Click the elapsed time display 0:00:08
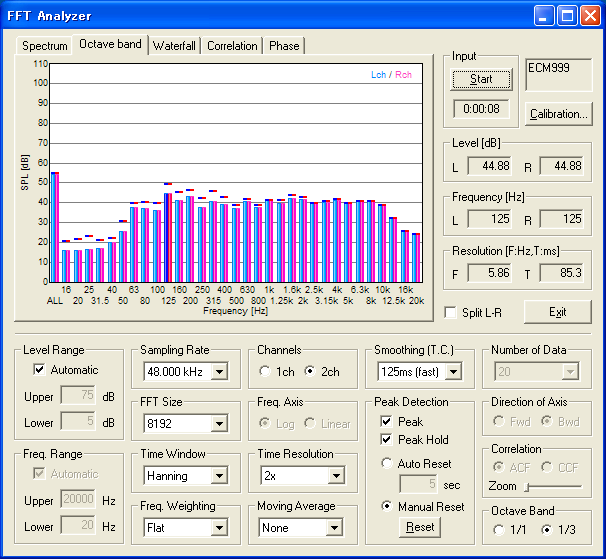The image size is (606, 559). [481, 109]
